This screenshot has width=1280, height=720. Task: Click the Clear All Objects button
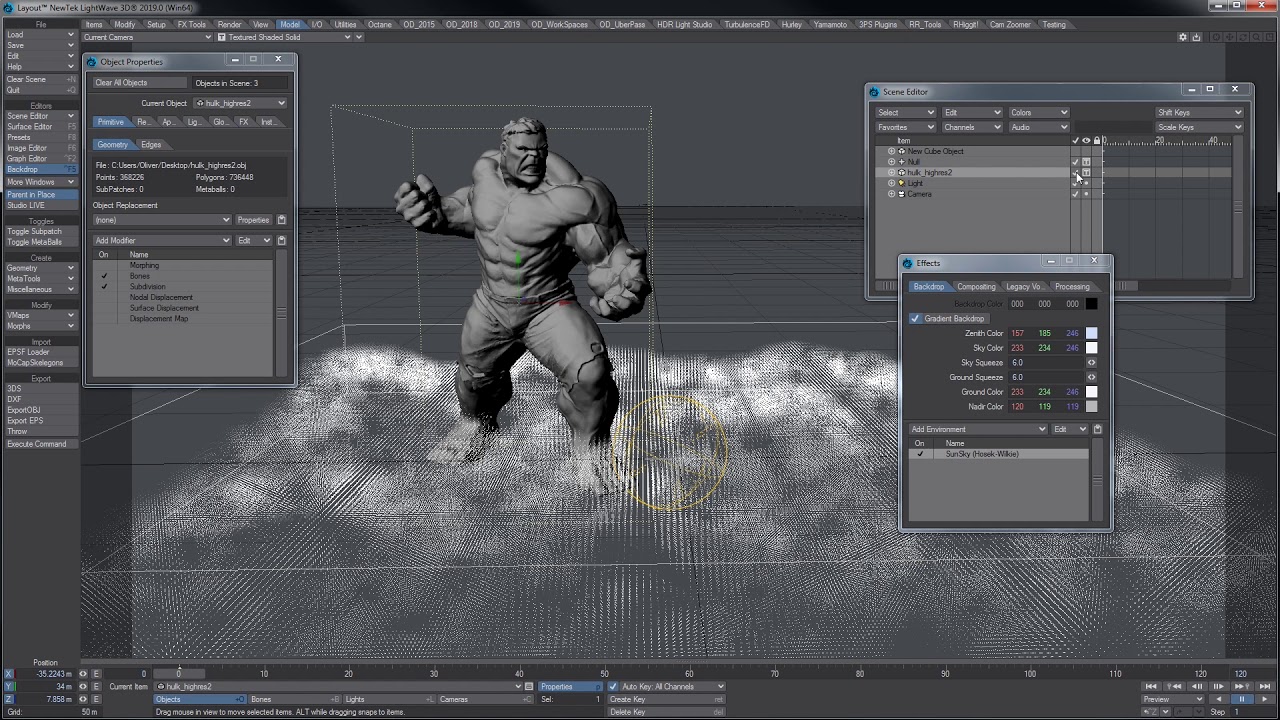click(x=139, y=83)
